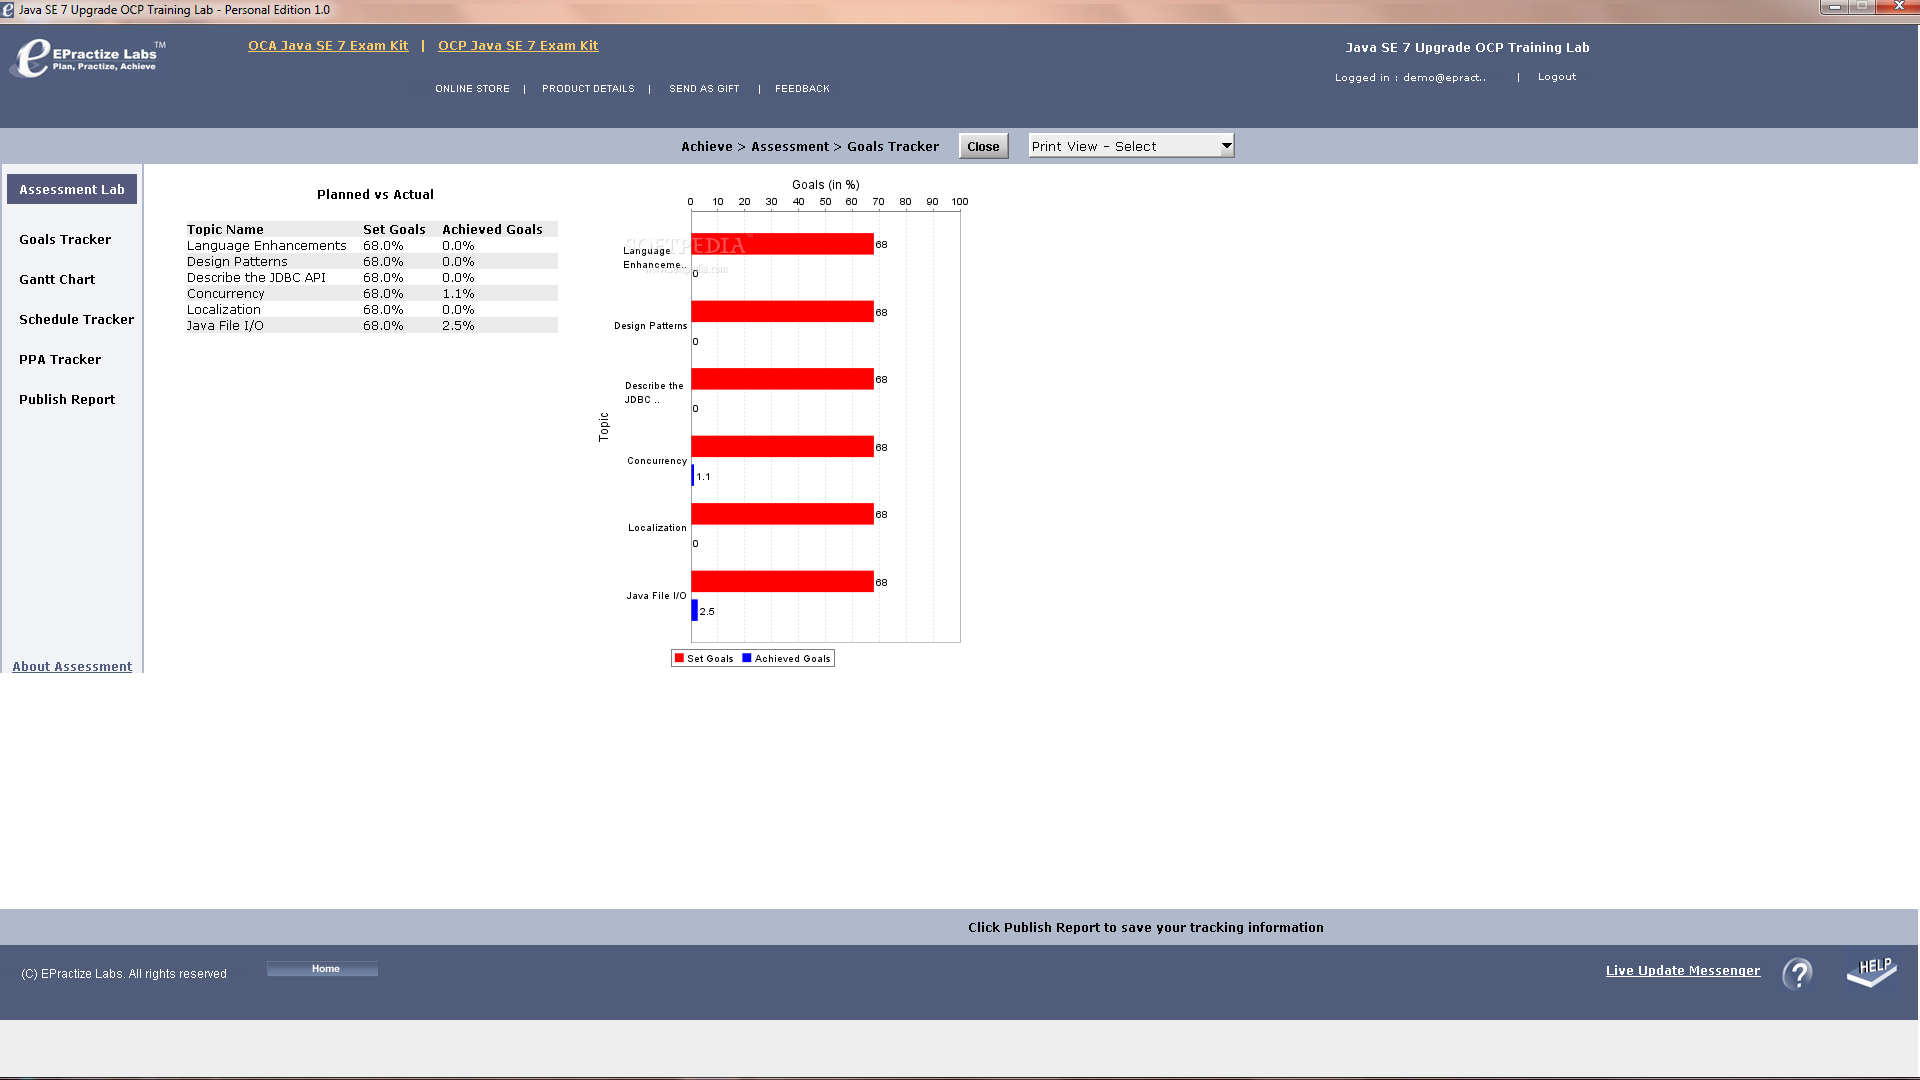Click the Set Goals column header
Image resolution: width=1920 pixels, height=1080 pixels.
pos(394,229)
